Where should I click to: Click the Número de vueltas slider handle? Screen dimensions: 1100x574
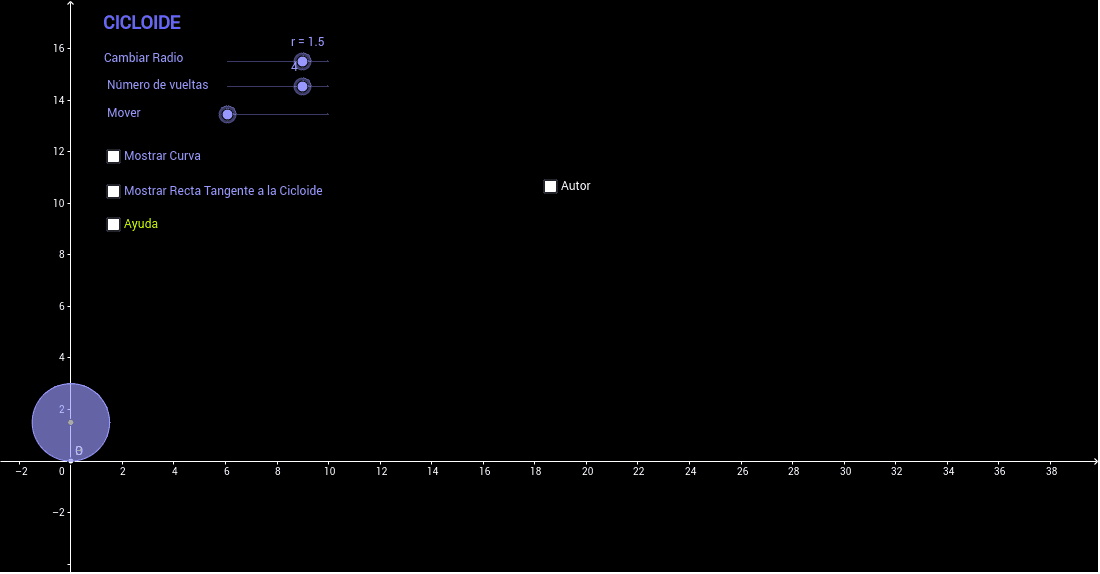point(302,86)
